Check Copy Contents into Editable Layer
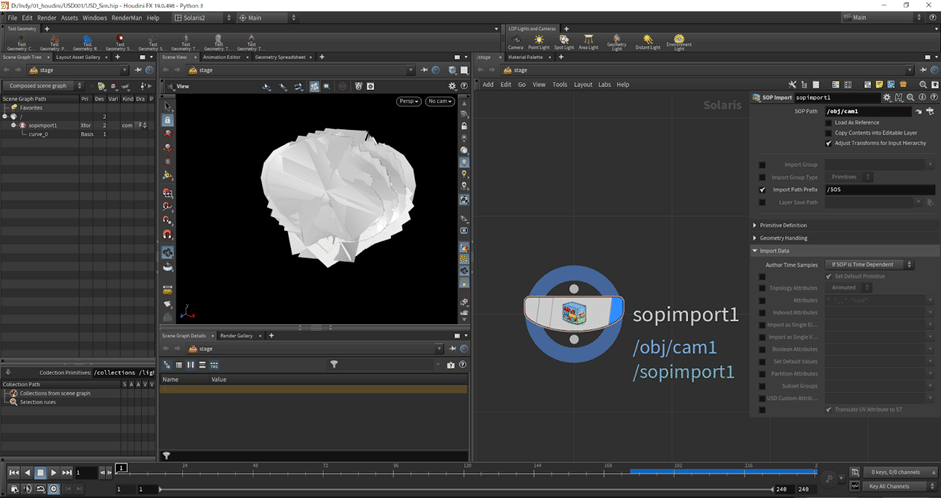 [x=828, y=132]
